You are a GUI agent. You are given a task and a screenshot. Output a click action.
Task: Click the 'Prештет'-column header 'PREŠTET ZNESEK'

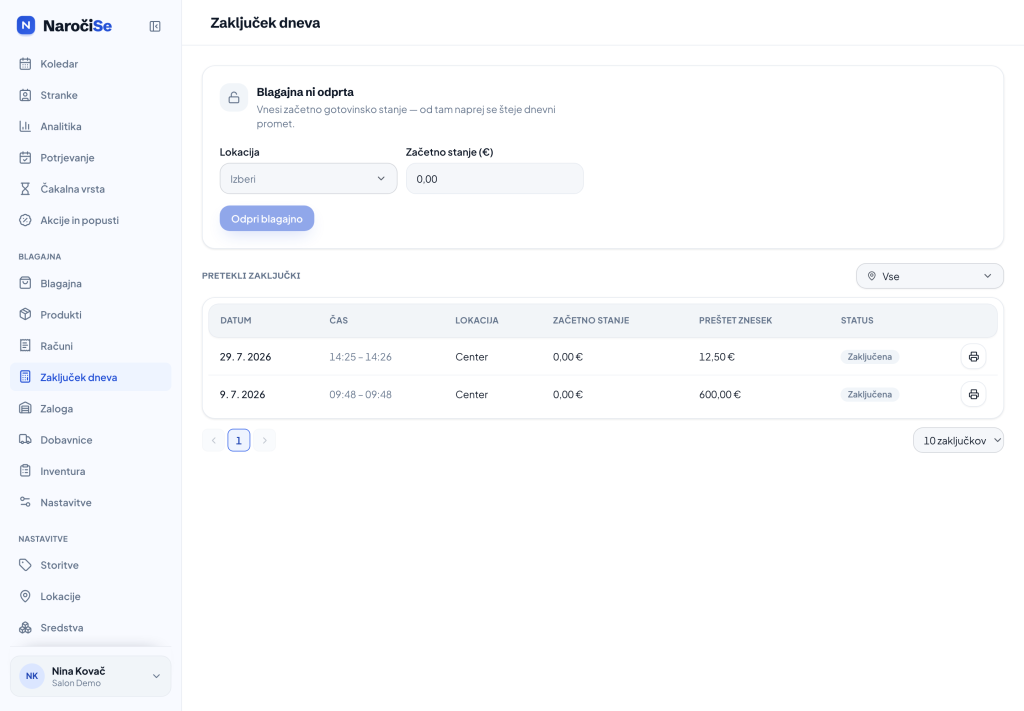[x=735, y=321]
